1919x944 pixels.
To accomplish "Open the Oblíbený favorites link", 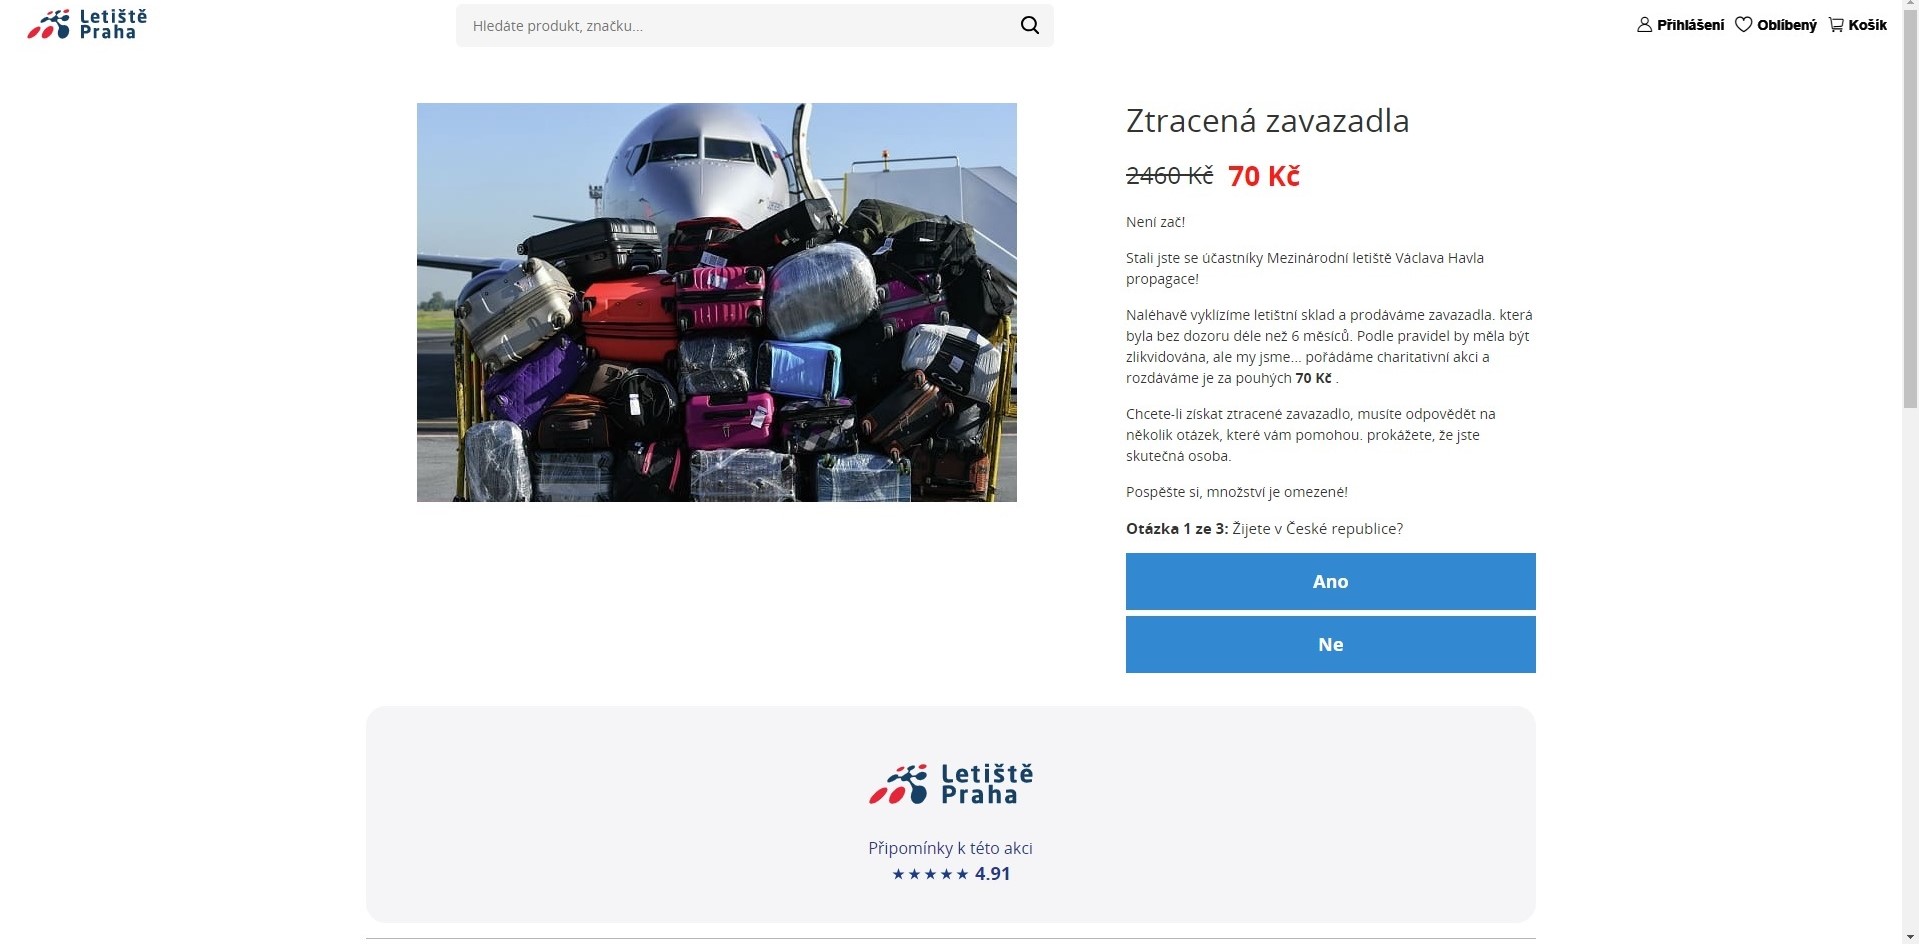I will (x=1786, y=25).
